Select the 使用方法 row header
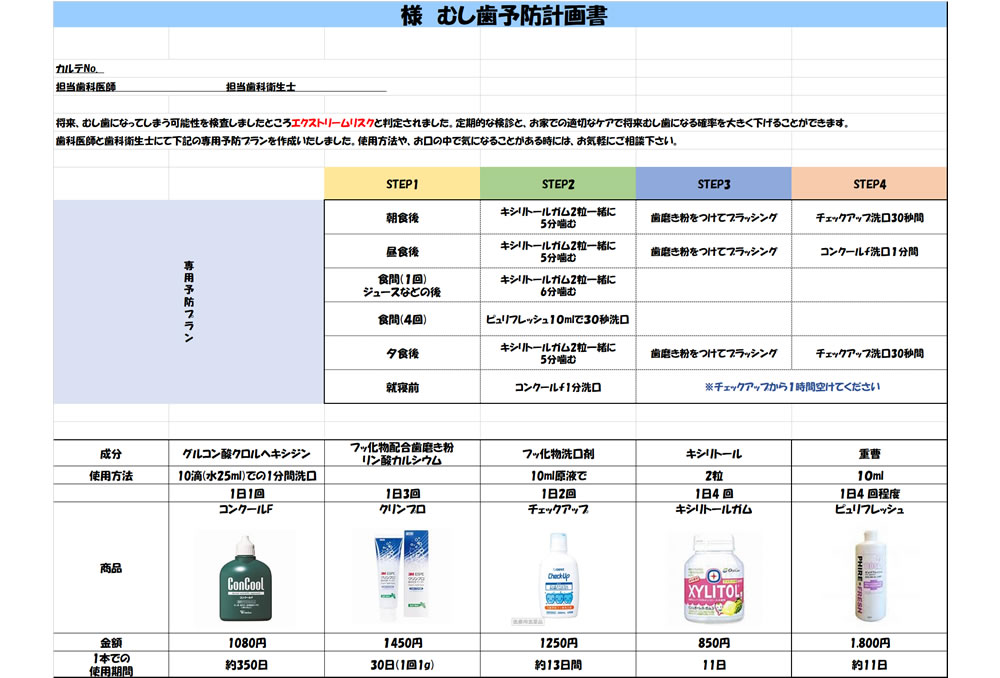Screen dimensions: 1000x678 pyautogui.click(x=111, y=476)
